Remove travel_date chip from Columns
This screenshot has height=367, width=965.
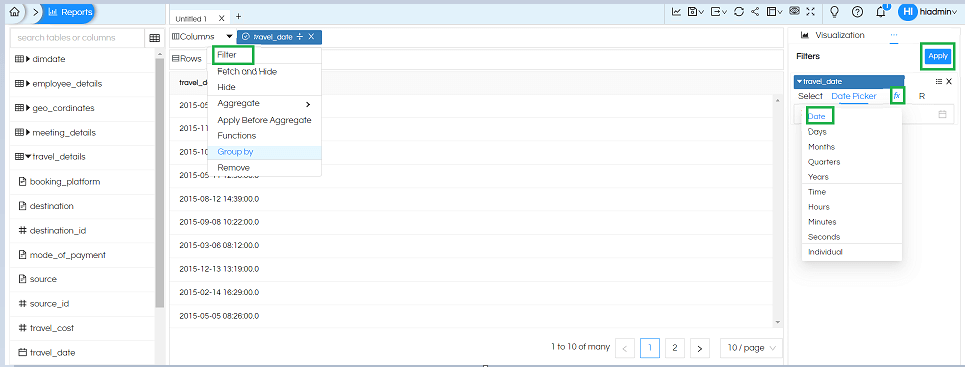[x=311, y=37]
